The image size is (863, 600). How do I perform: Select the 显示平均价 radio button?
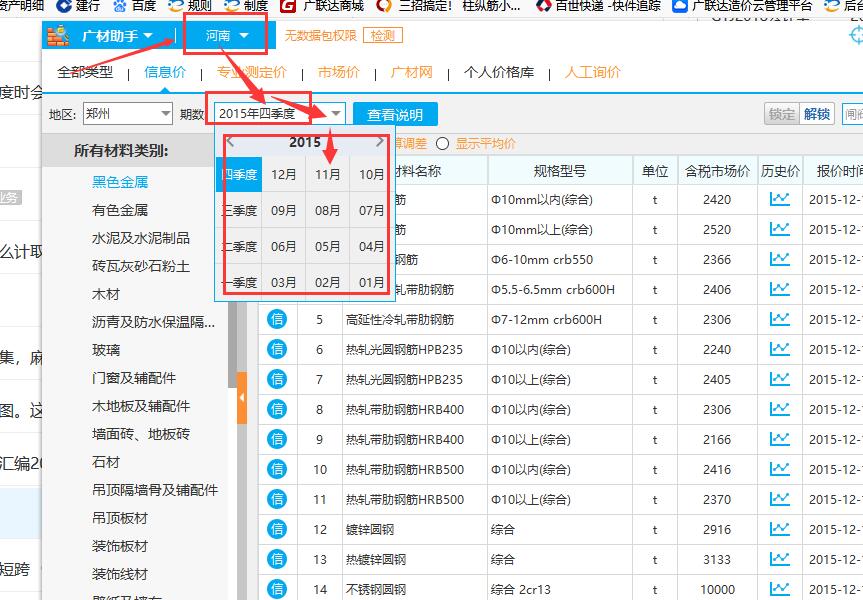pyautogui.click(x=443, y=144)
